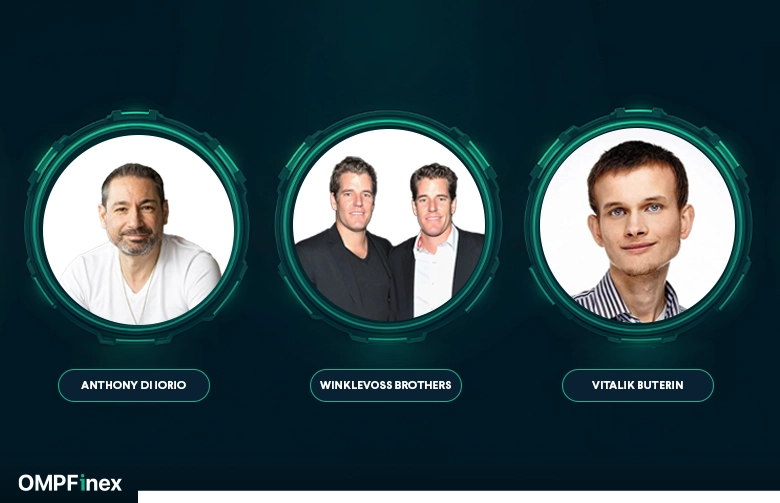The height and width of the screenshot is (503, 780).
Task: Click the white bar along the bottom edge
Action: point(459,497)
